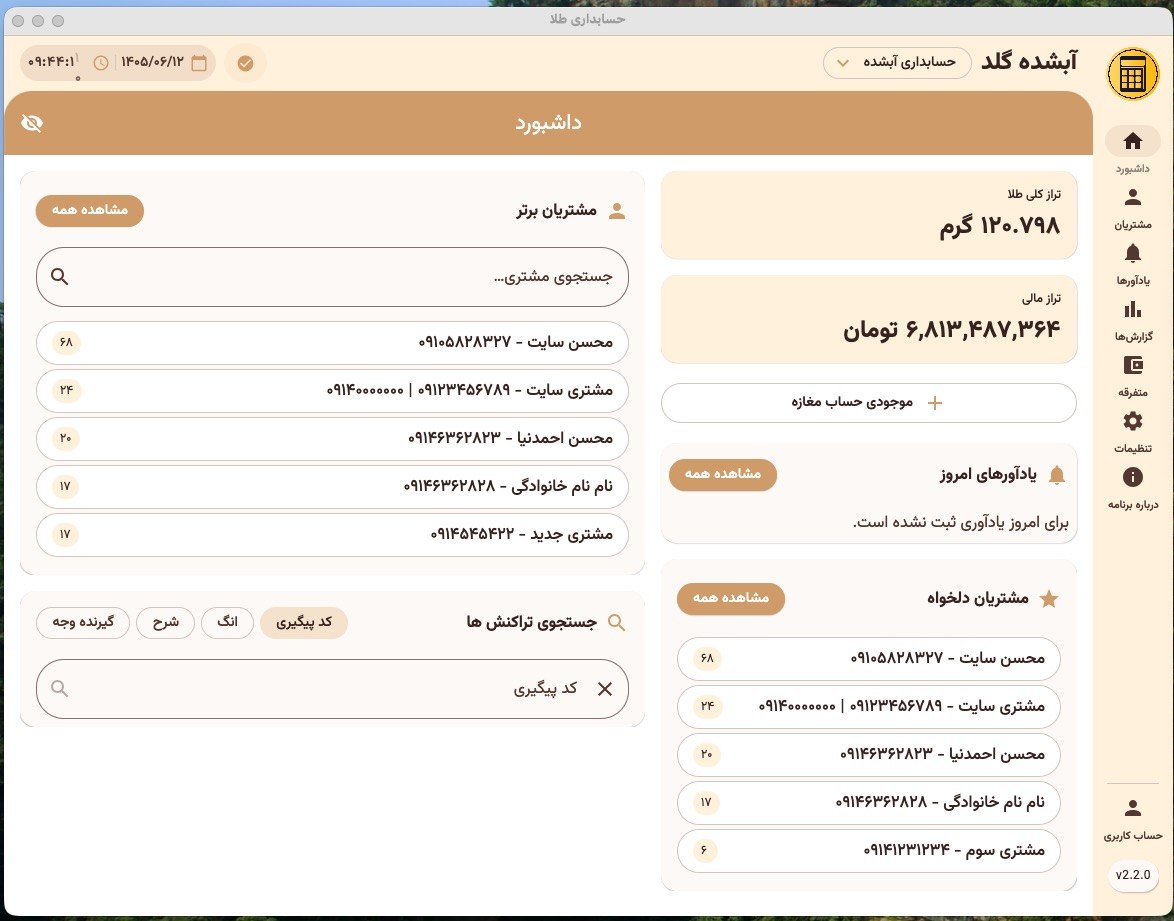Focus the کد پیگیری transaction search field
This screenshot has width=1174, height=921.
(332, 689)
